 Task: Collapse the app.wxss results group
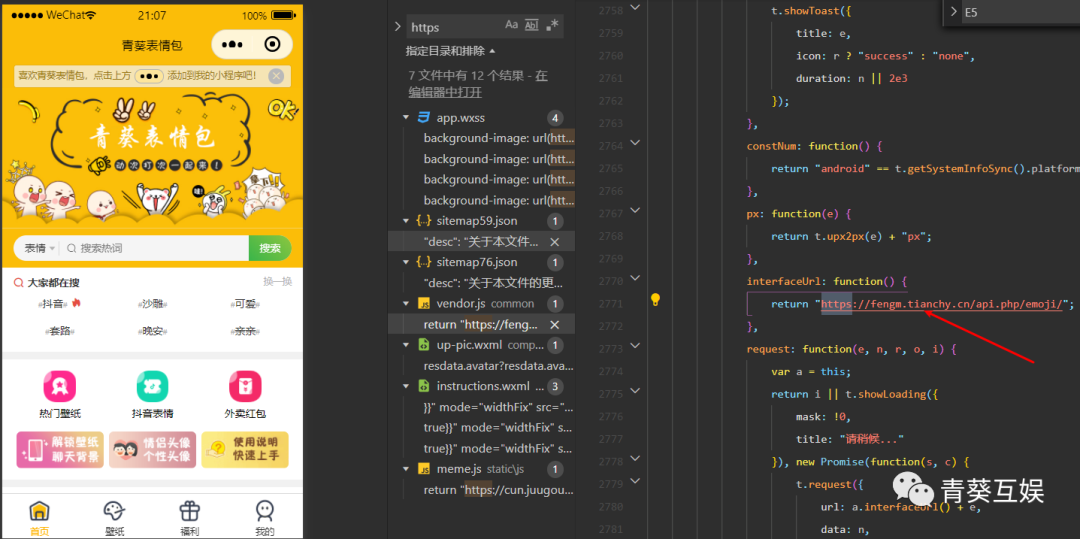[406, 118]
